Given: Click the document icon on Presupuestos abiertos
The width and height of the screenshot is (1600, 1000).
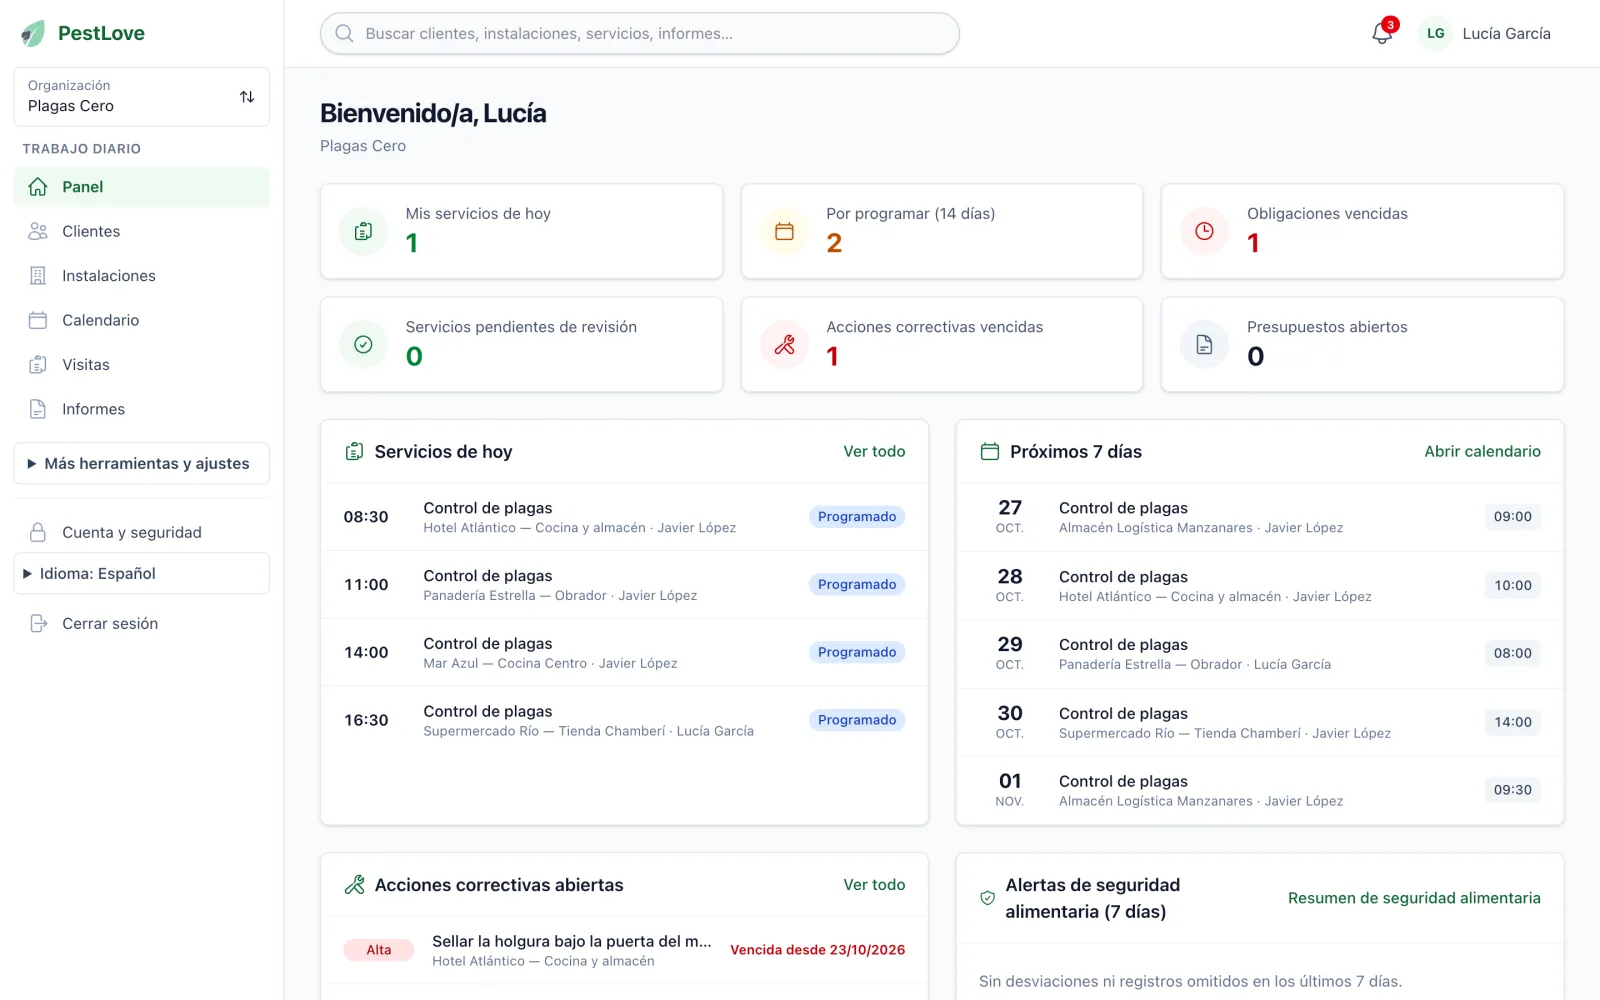Looking at the screenshot, I should point(1205,344).
